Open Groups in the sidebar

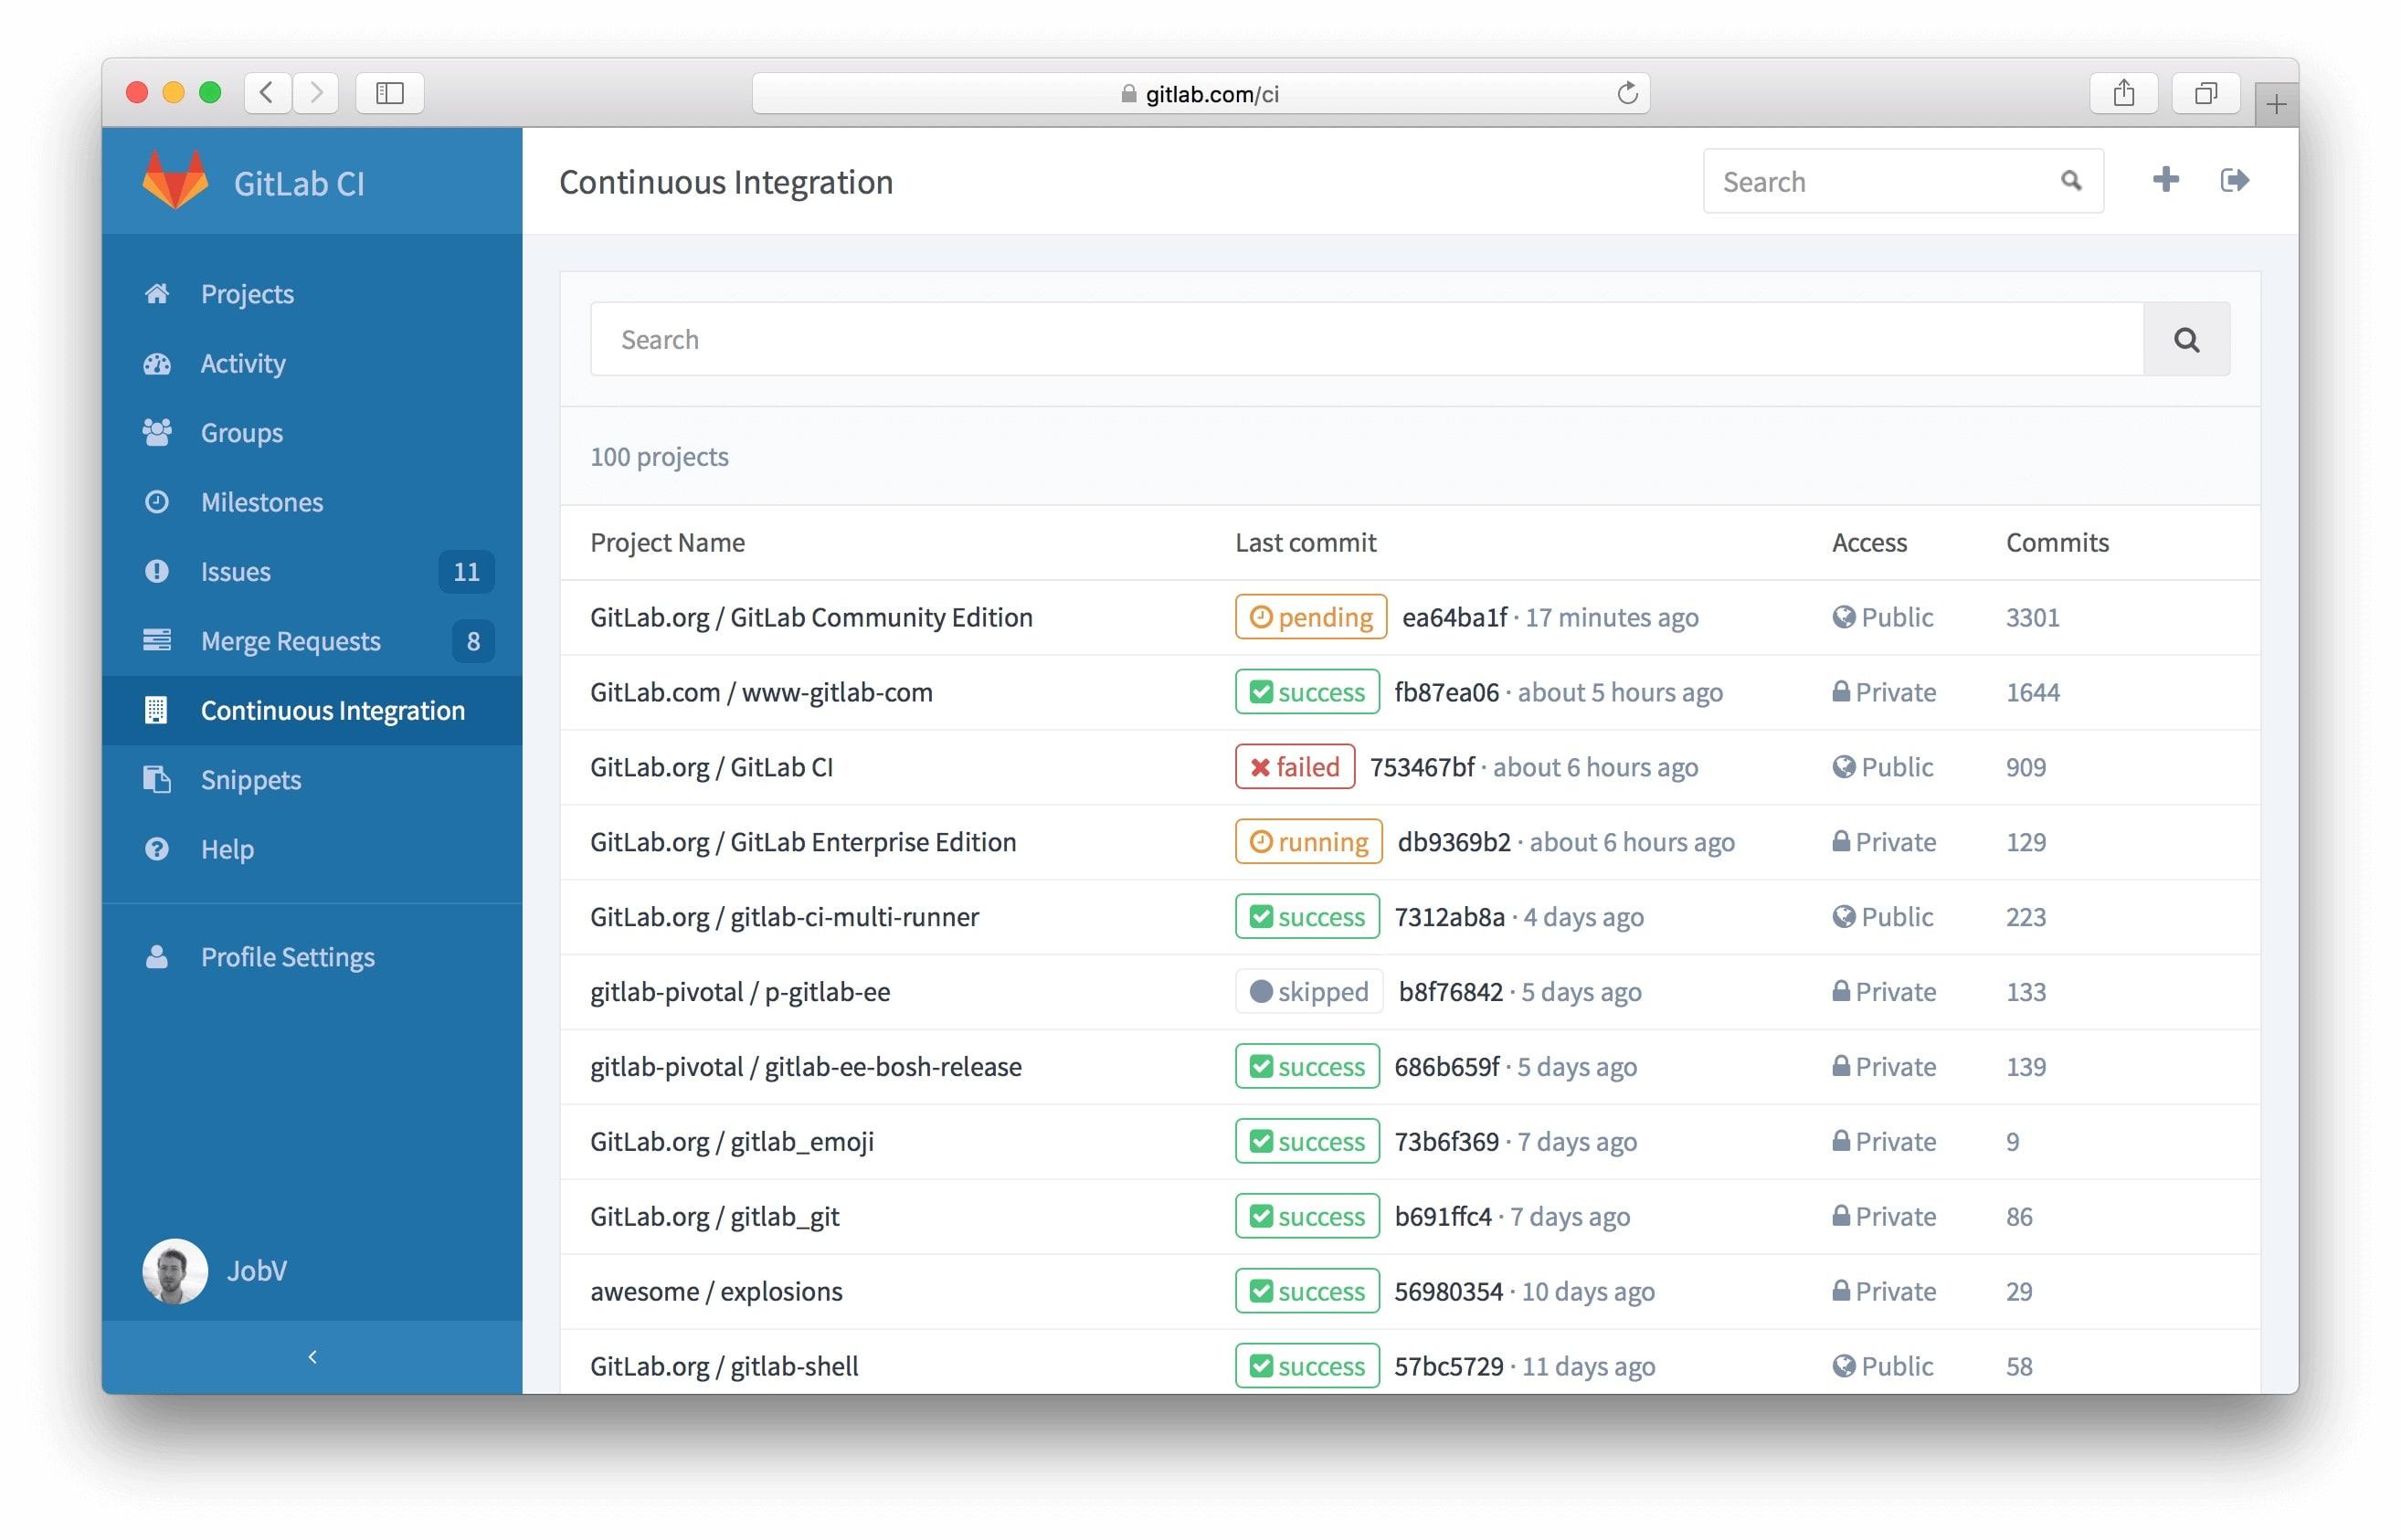click(312, 432)
